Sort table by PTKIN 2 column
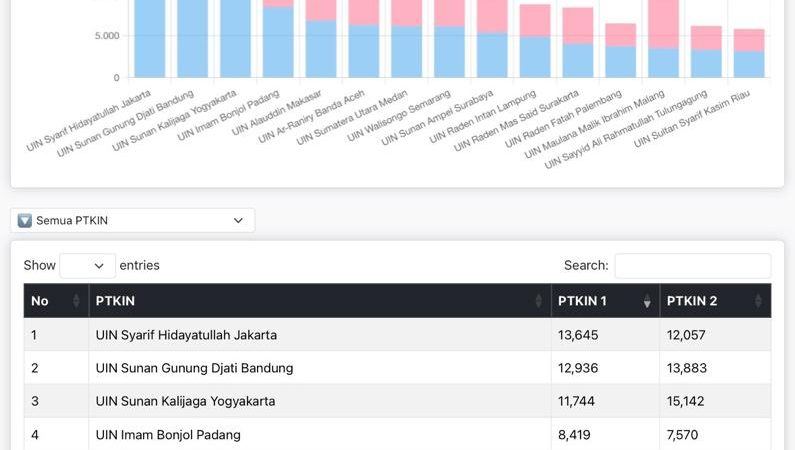 715,301
